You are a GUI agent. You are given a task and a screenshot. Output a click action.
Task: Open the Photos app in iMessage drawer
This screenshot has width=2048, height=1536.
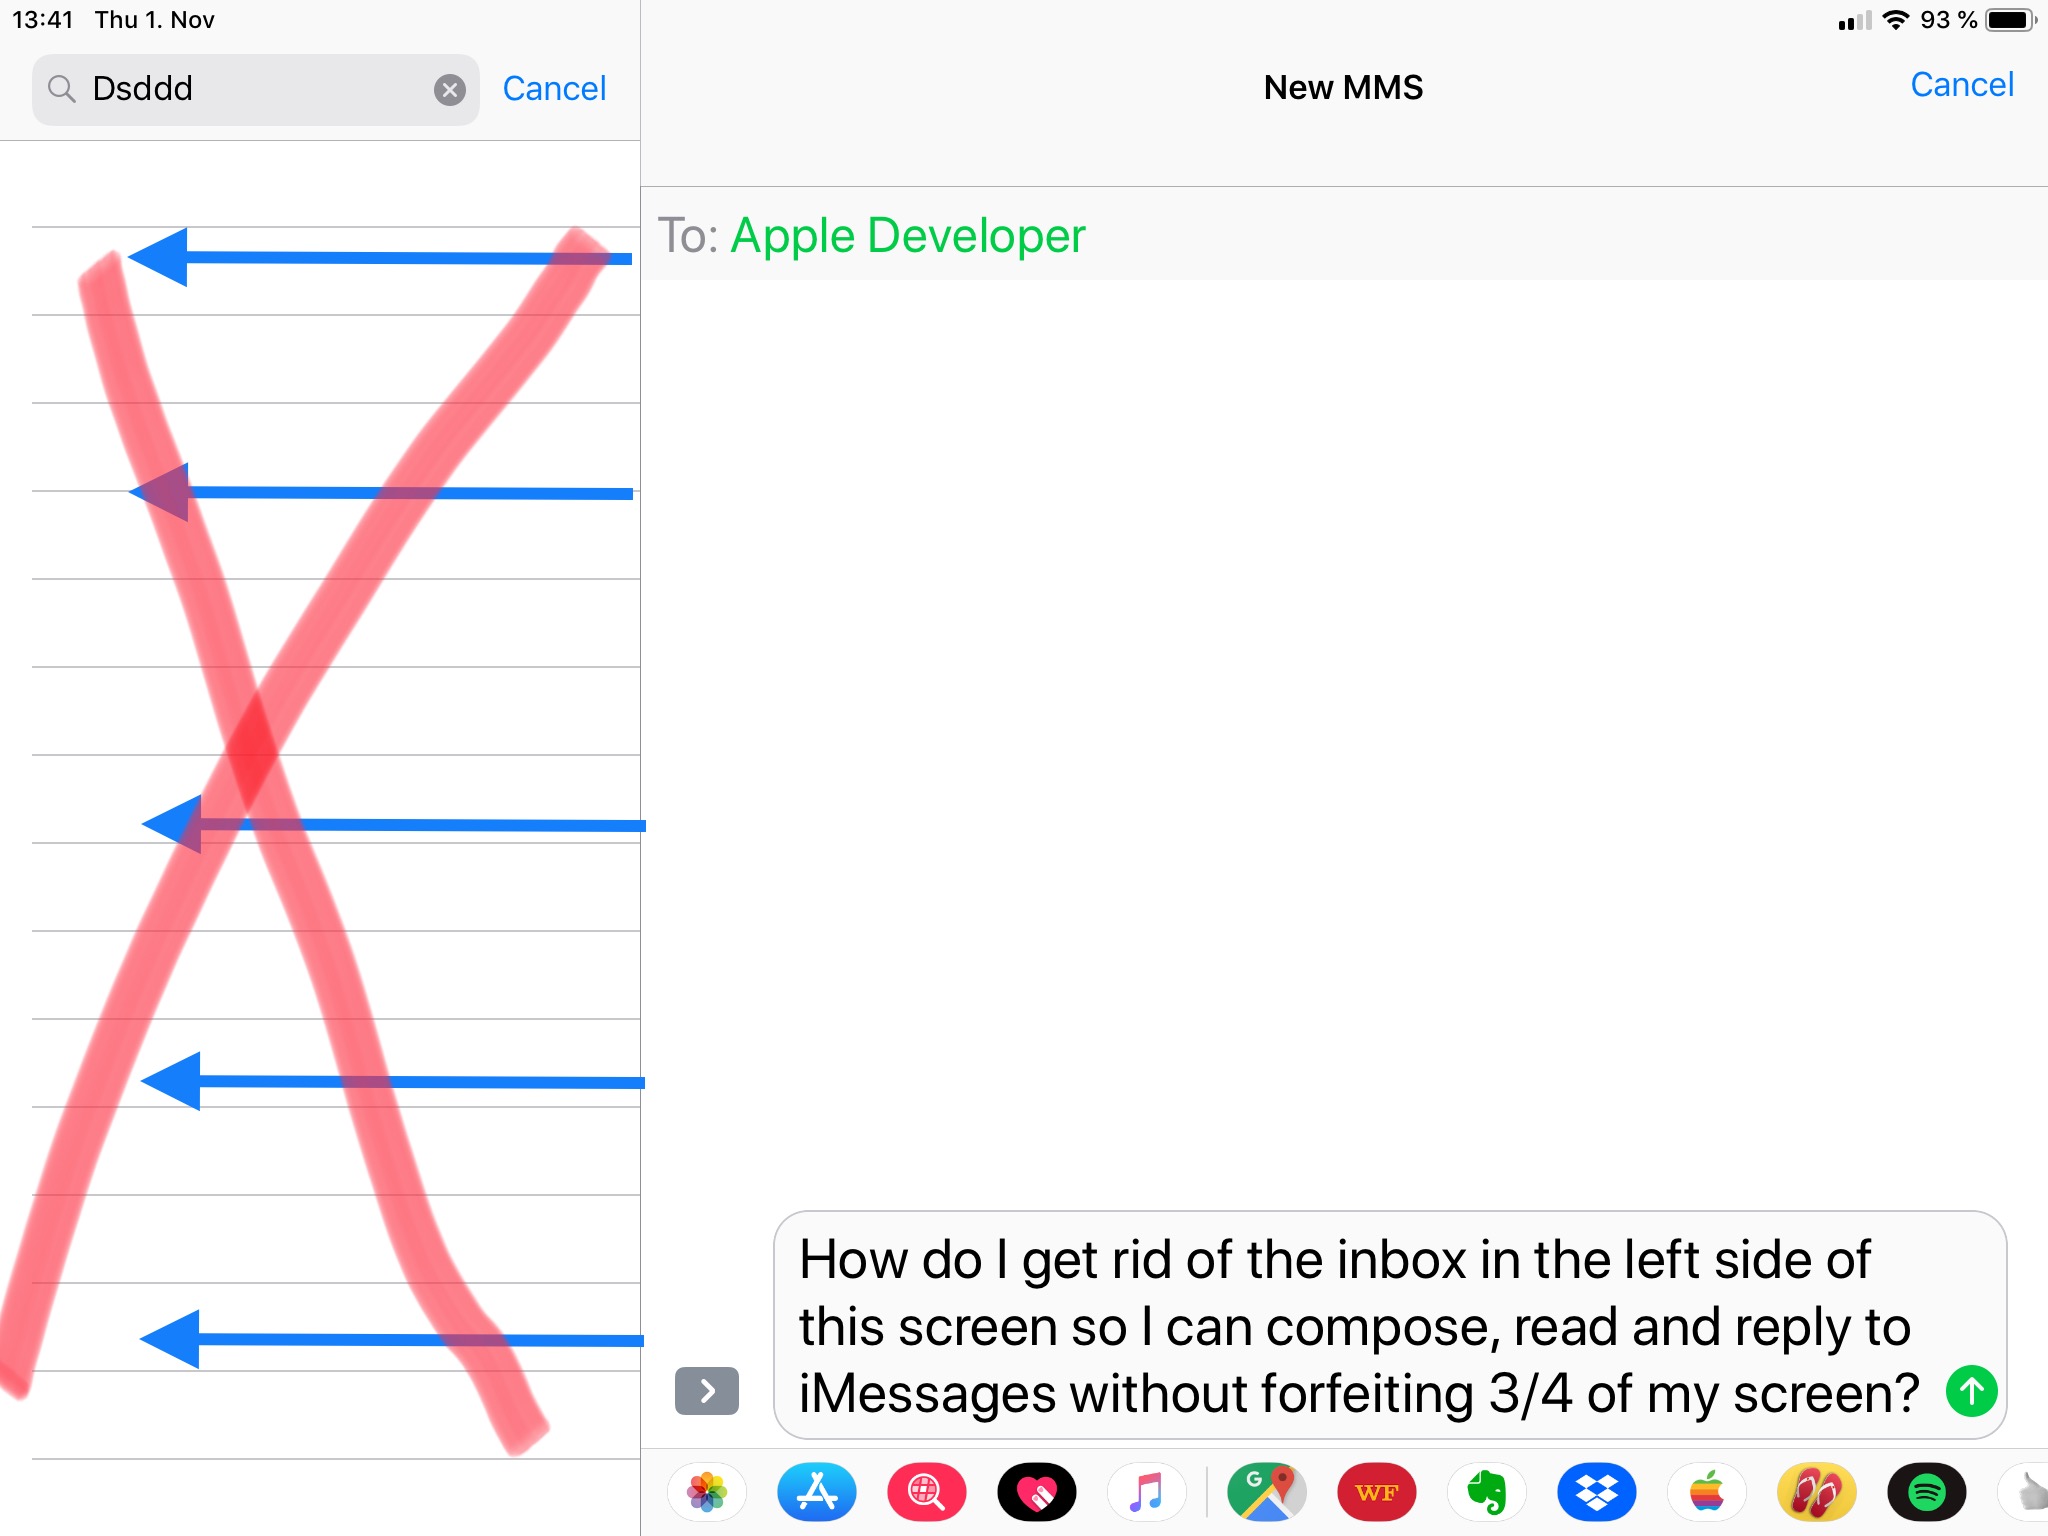coord(707,1492)
